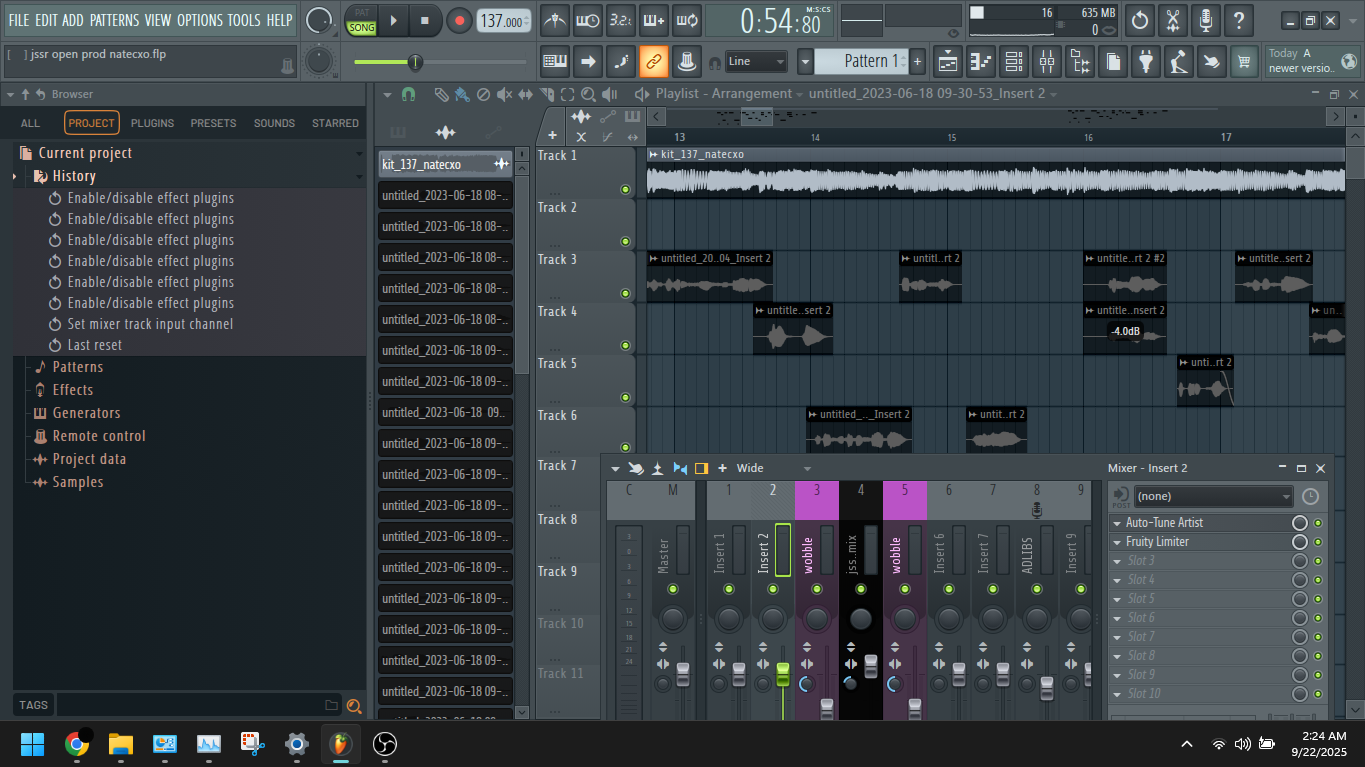Disable the Auto-Tune Artist effect slot
The image size is (1365, 767).
point(1318,523)
